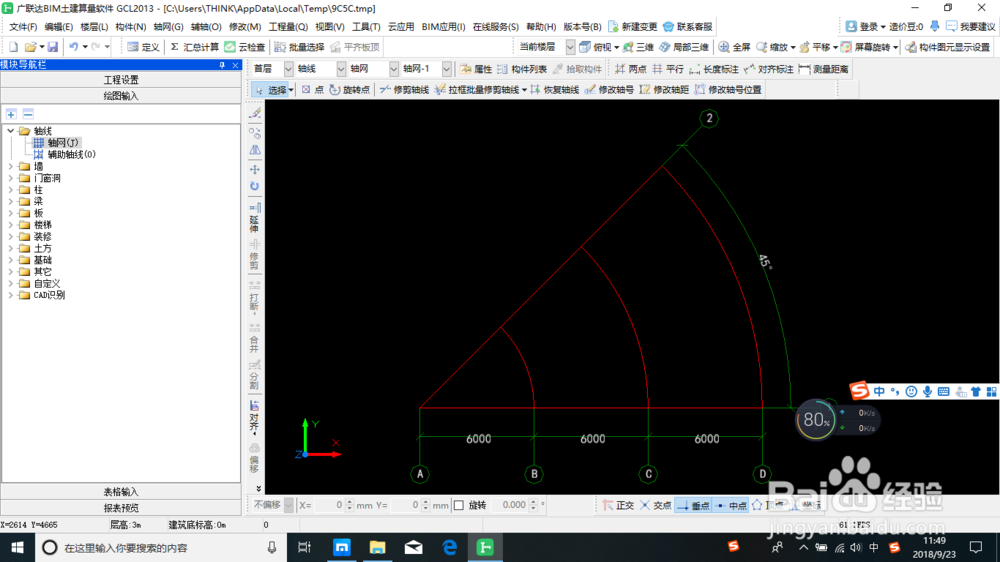Open the 轴网-1 component dropdown
Viewport: 1000px width, 562px height.
[446, 69]
